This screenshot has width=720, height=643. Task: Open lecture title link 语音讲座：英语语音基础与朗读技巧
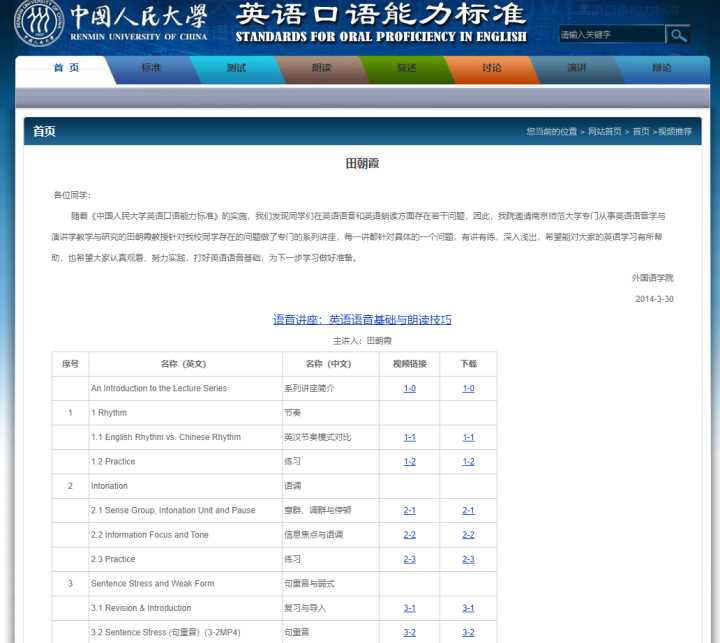point(362,320)
